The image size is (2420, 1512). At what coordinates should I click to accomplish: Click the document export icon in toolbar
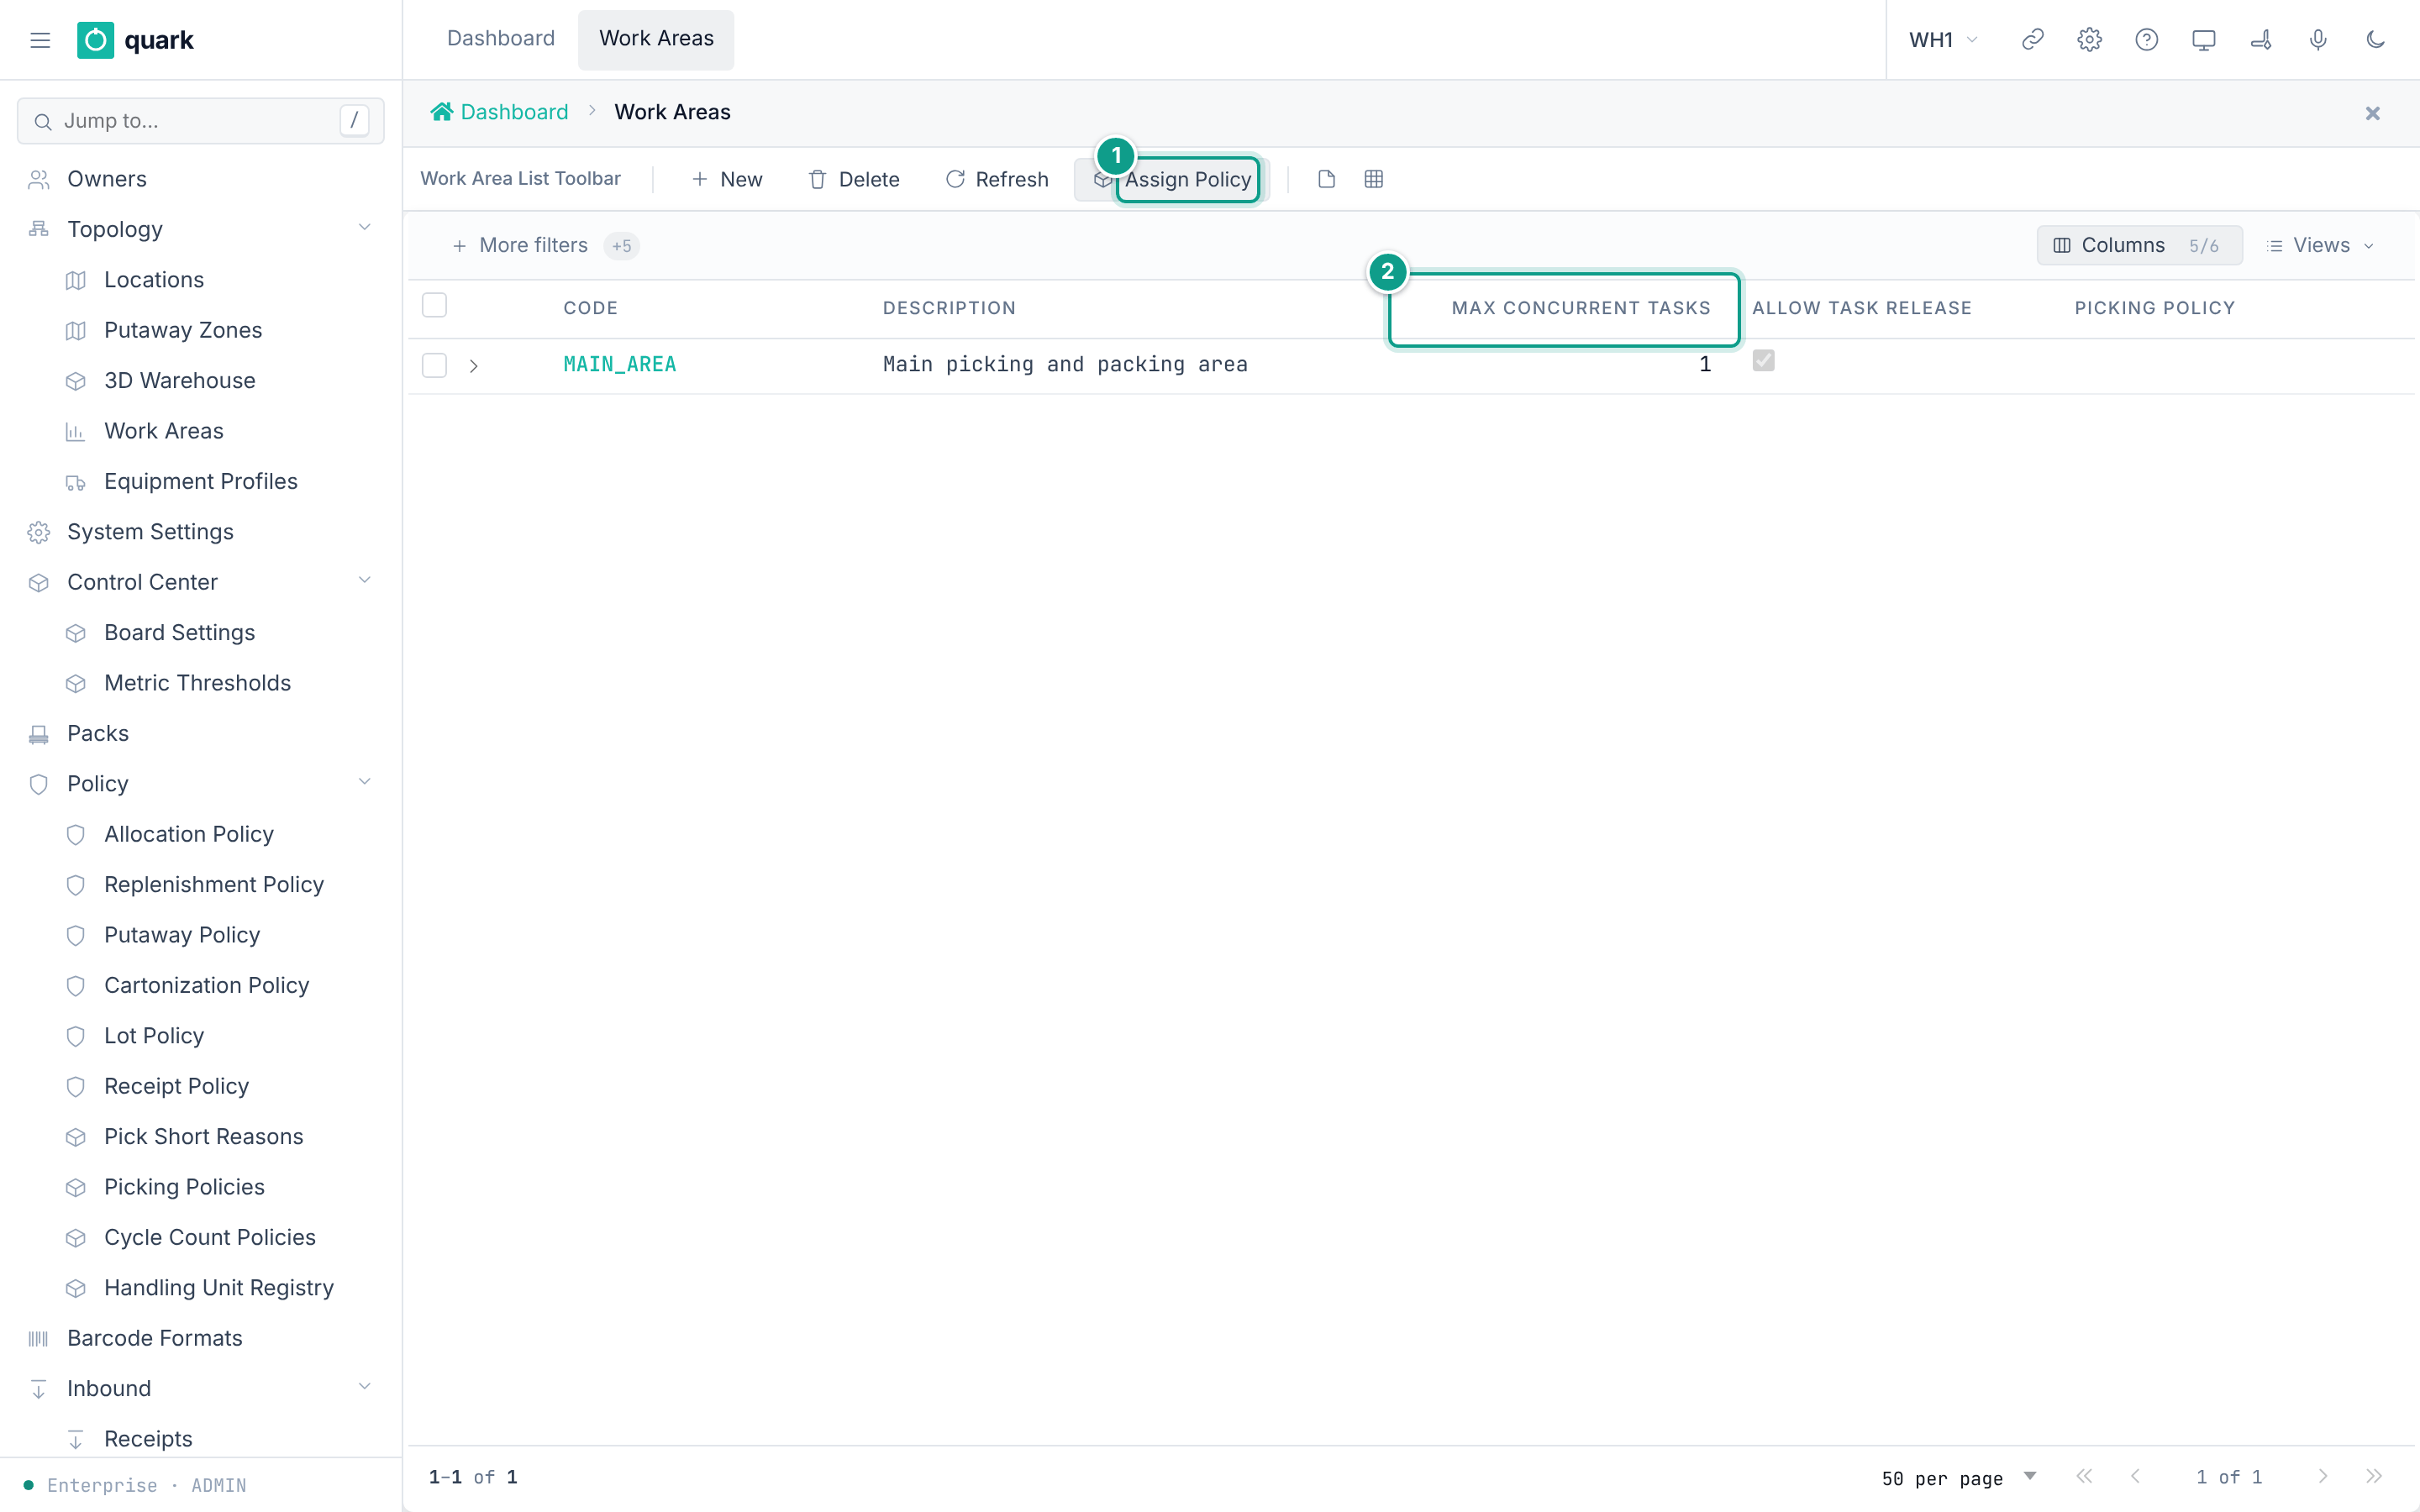click(1326, 179)
